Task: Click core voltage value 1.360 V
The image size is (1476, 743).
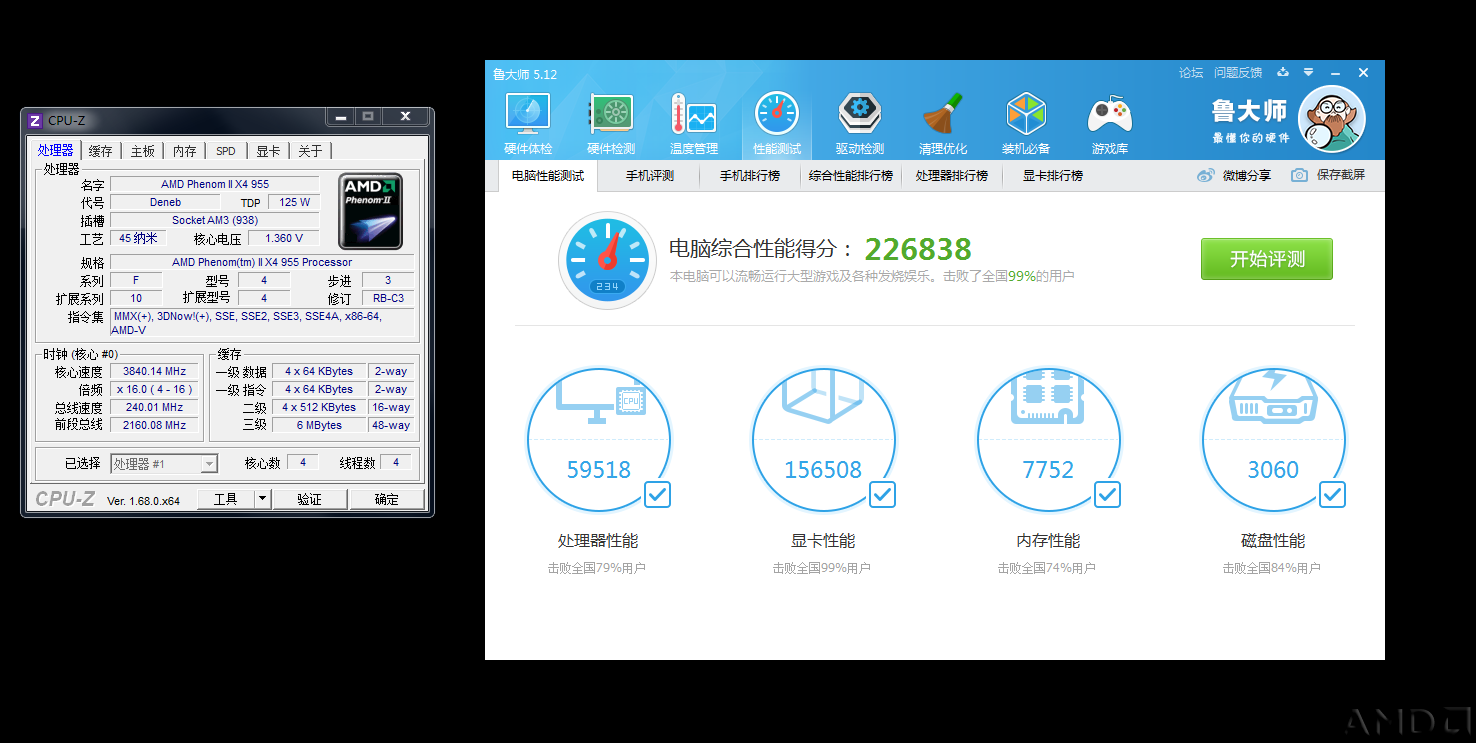Action: pyautogui.click(x=284, y=238)
